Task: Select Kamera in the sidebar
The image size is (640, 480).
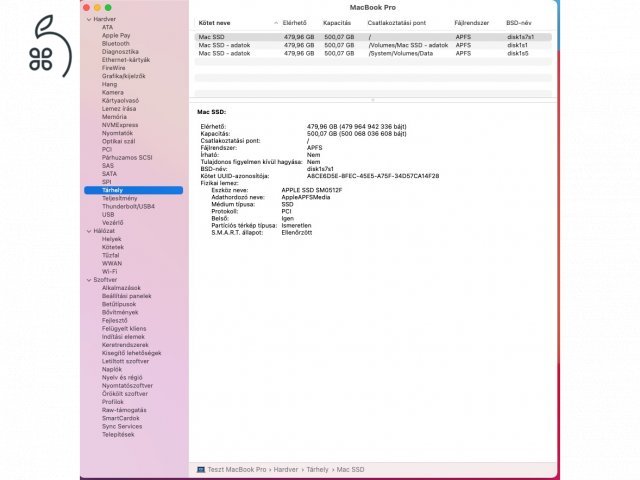Action: coord(113,93)
